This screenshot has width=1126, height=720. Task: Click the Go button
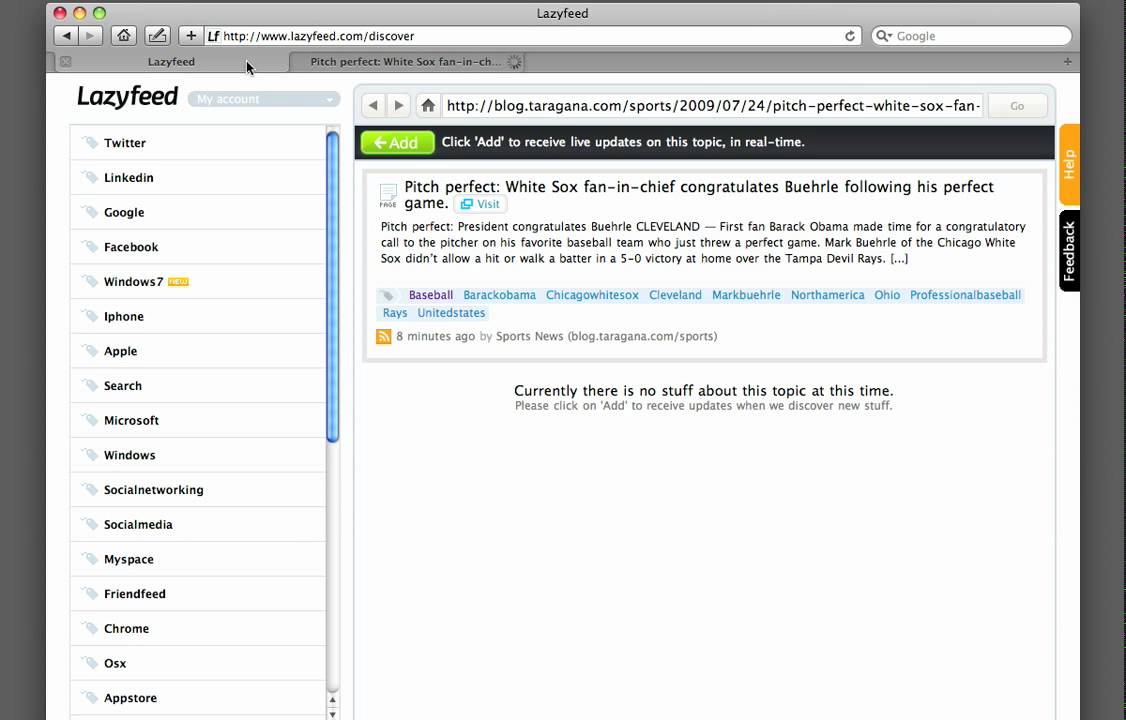pos(1018,106)
